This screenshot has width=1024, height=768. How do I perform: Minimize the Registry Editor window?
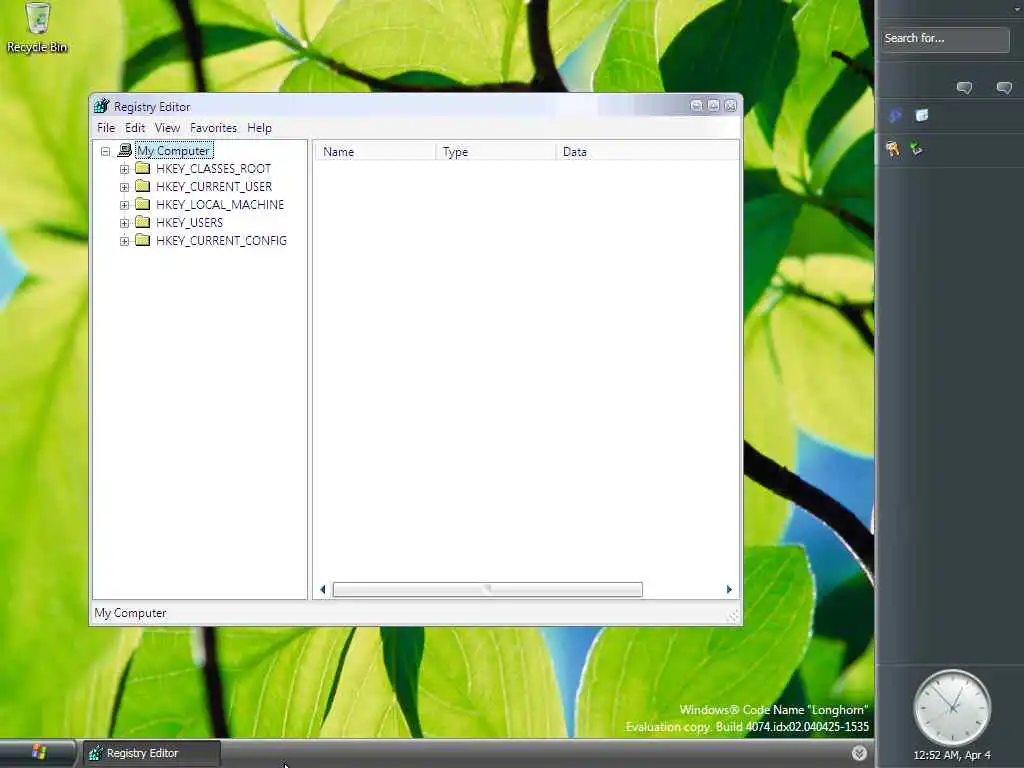(696, 105)
